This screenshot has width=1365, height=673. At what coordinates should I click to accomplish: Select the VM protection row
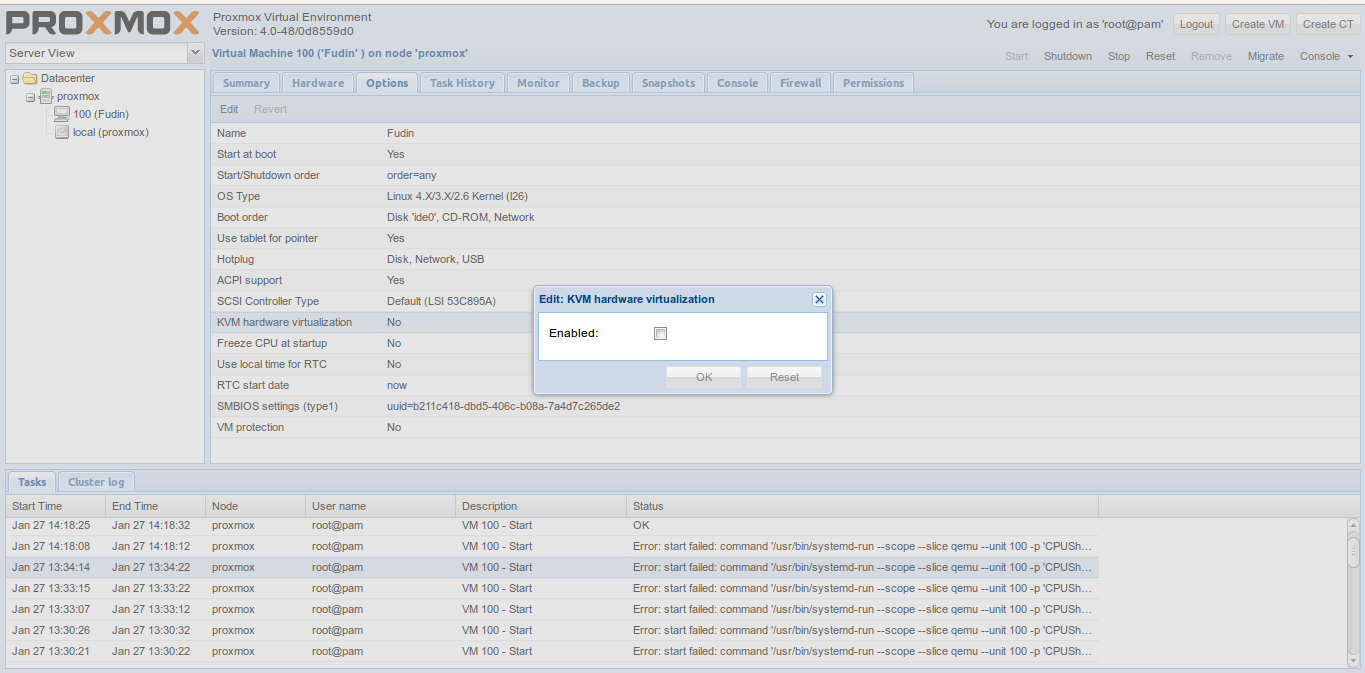tap(786, 427)
